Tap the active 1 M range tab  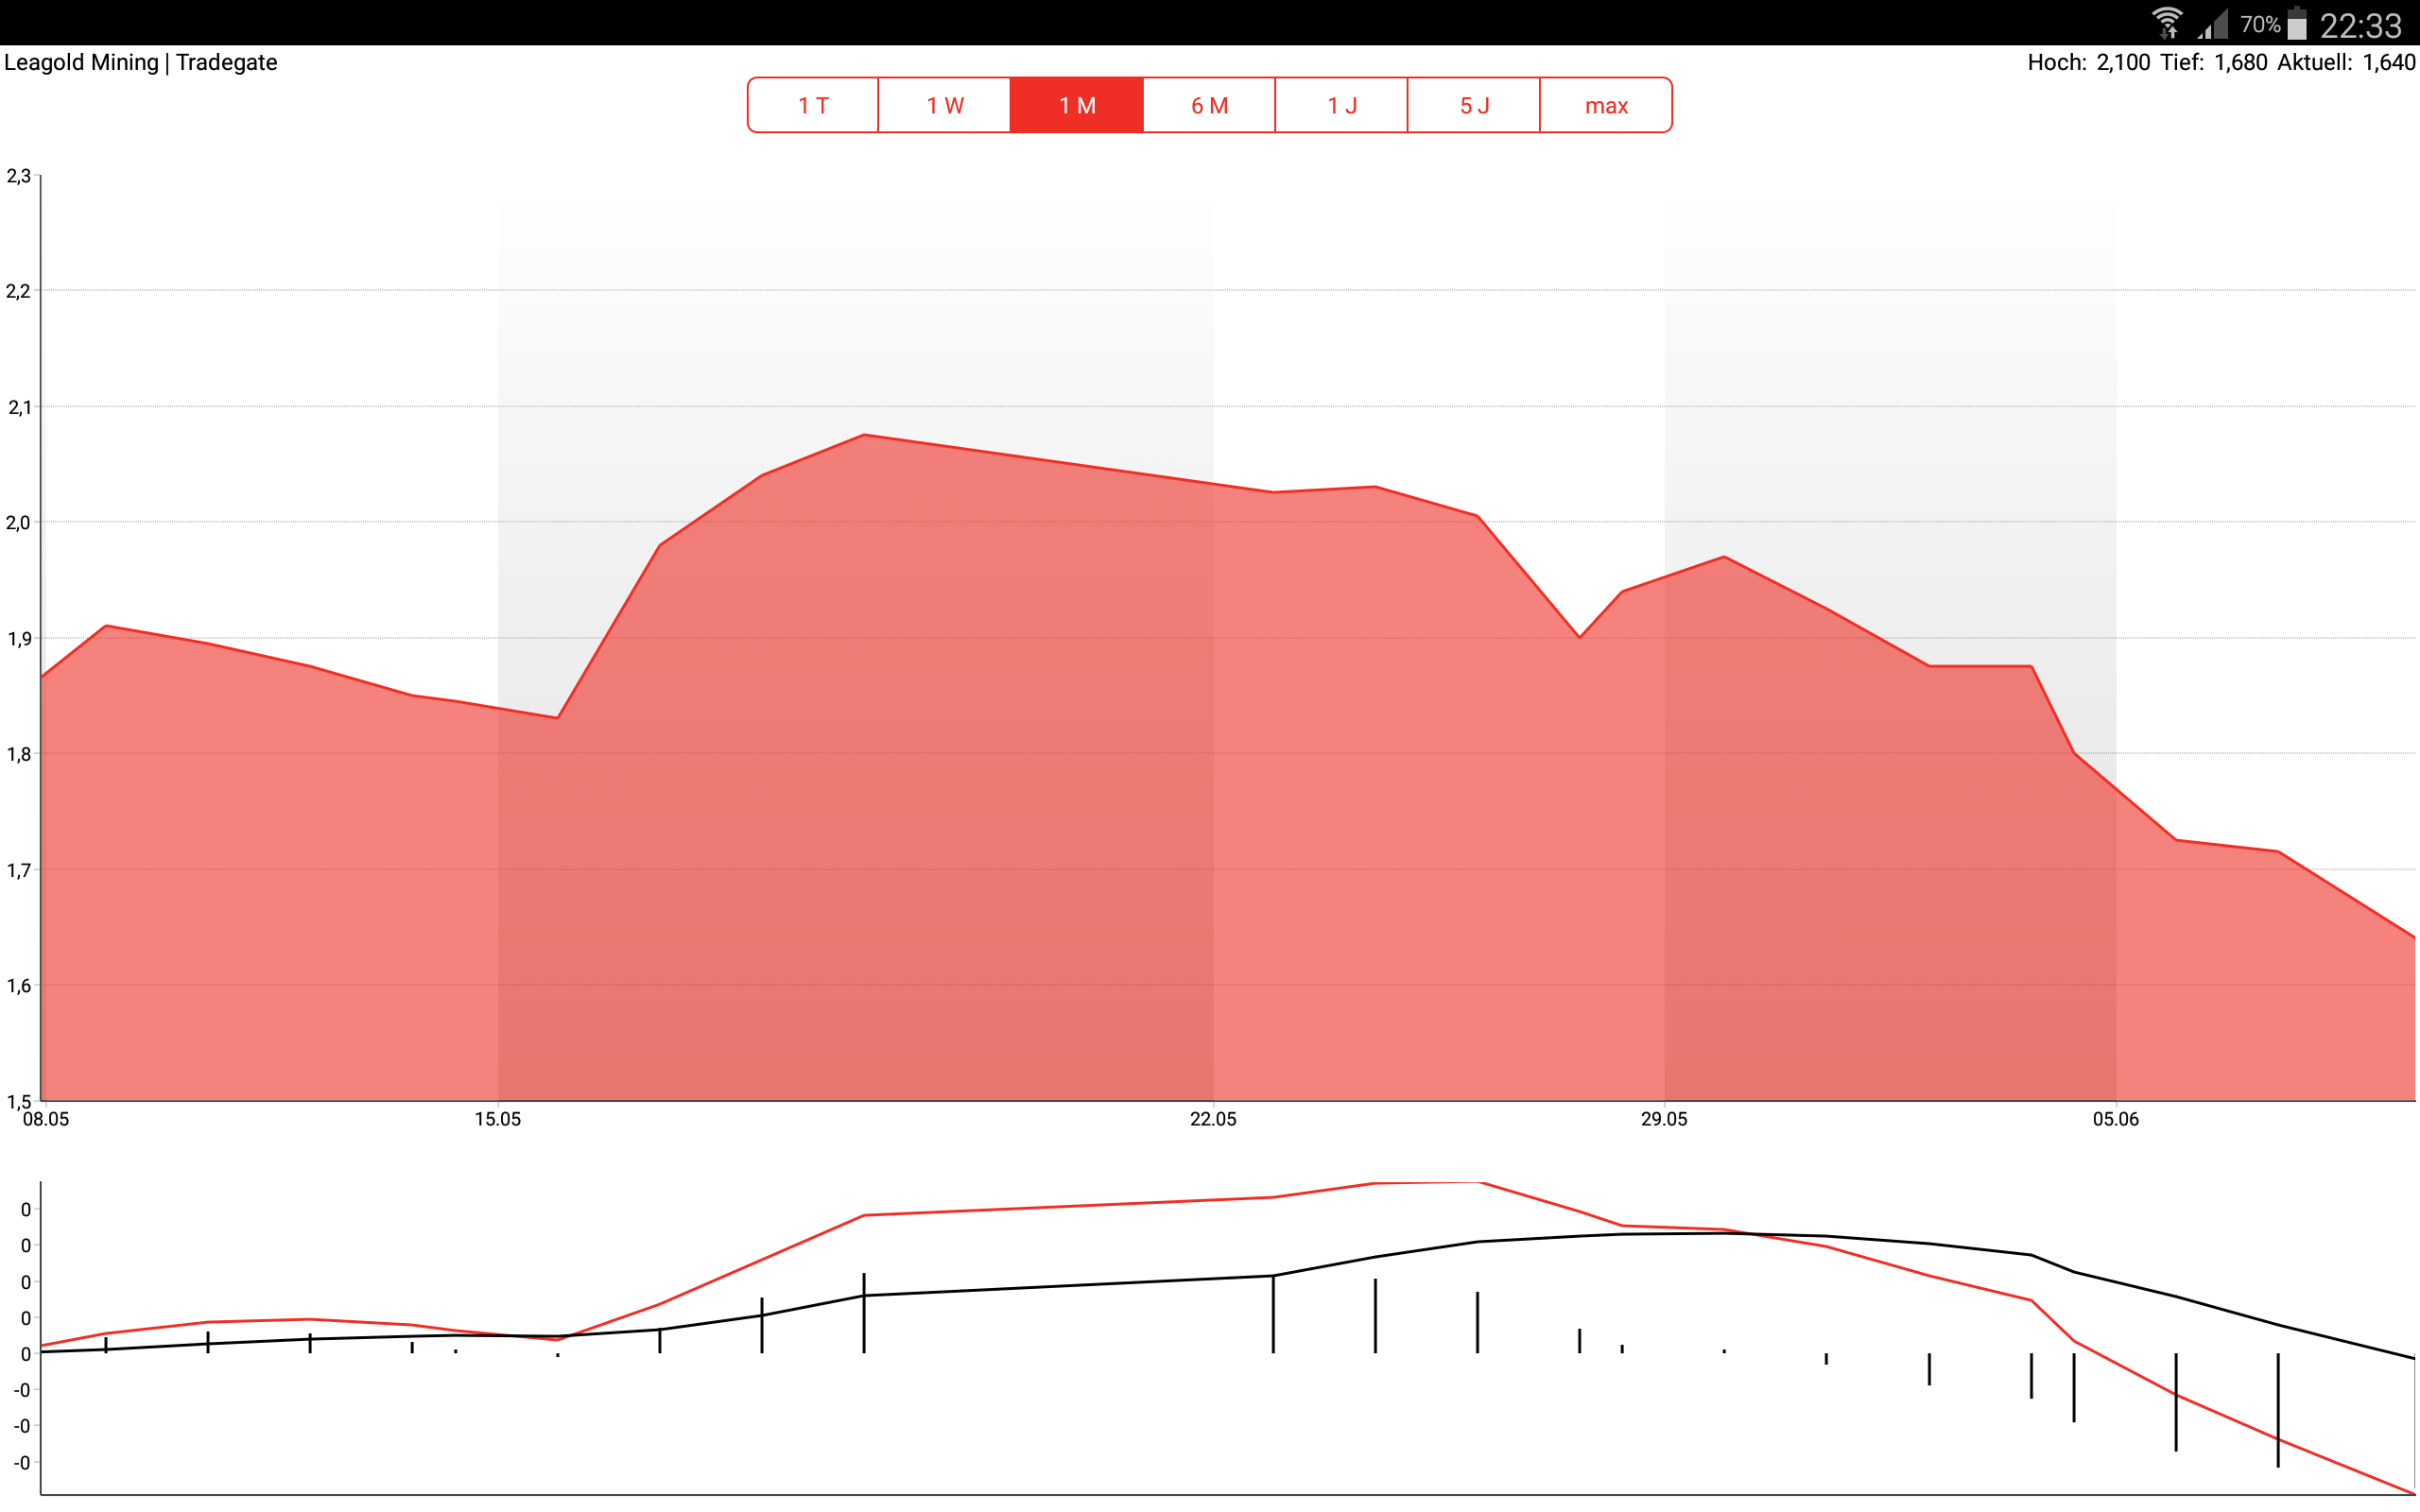click(1077, 105)
